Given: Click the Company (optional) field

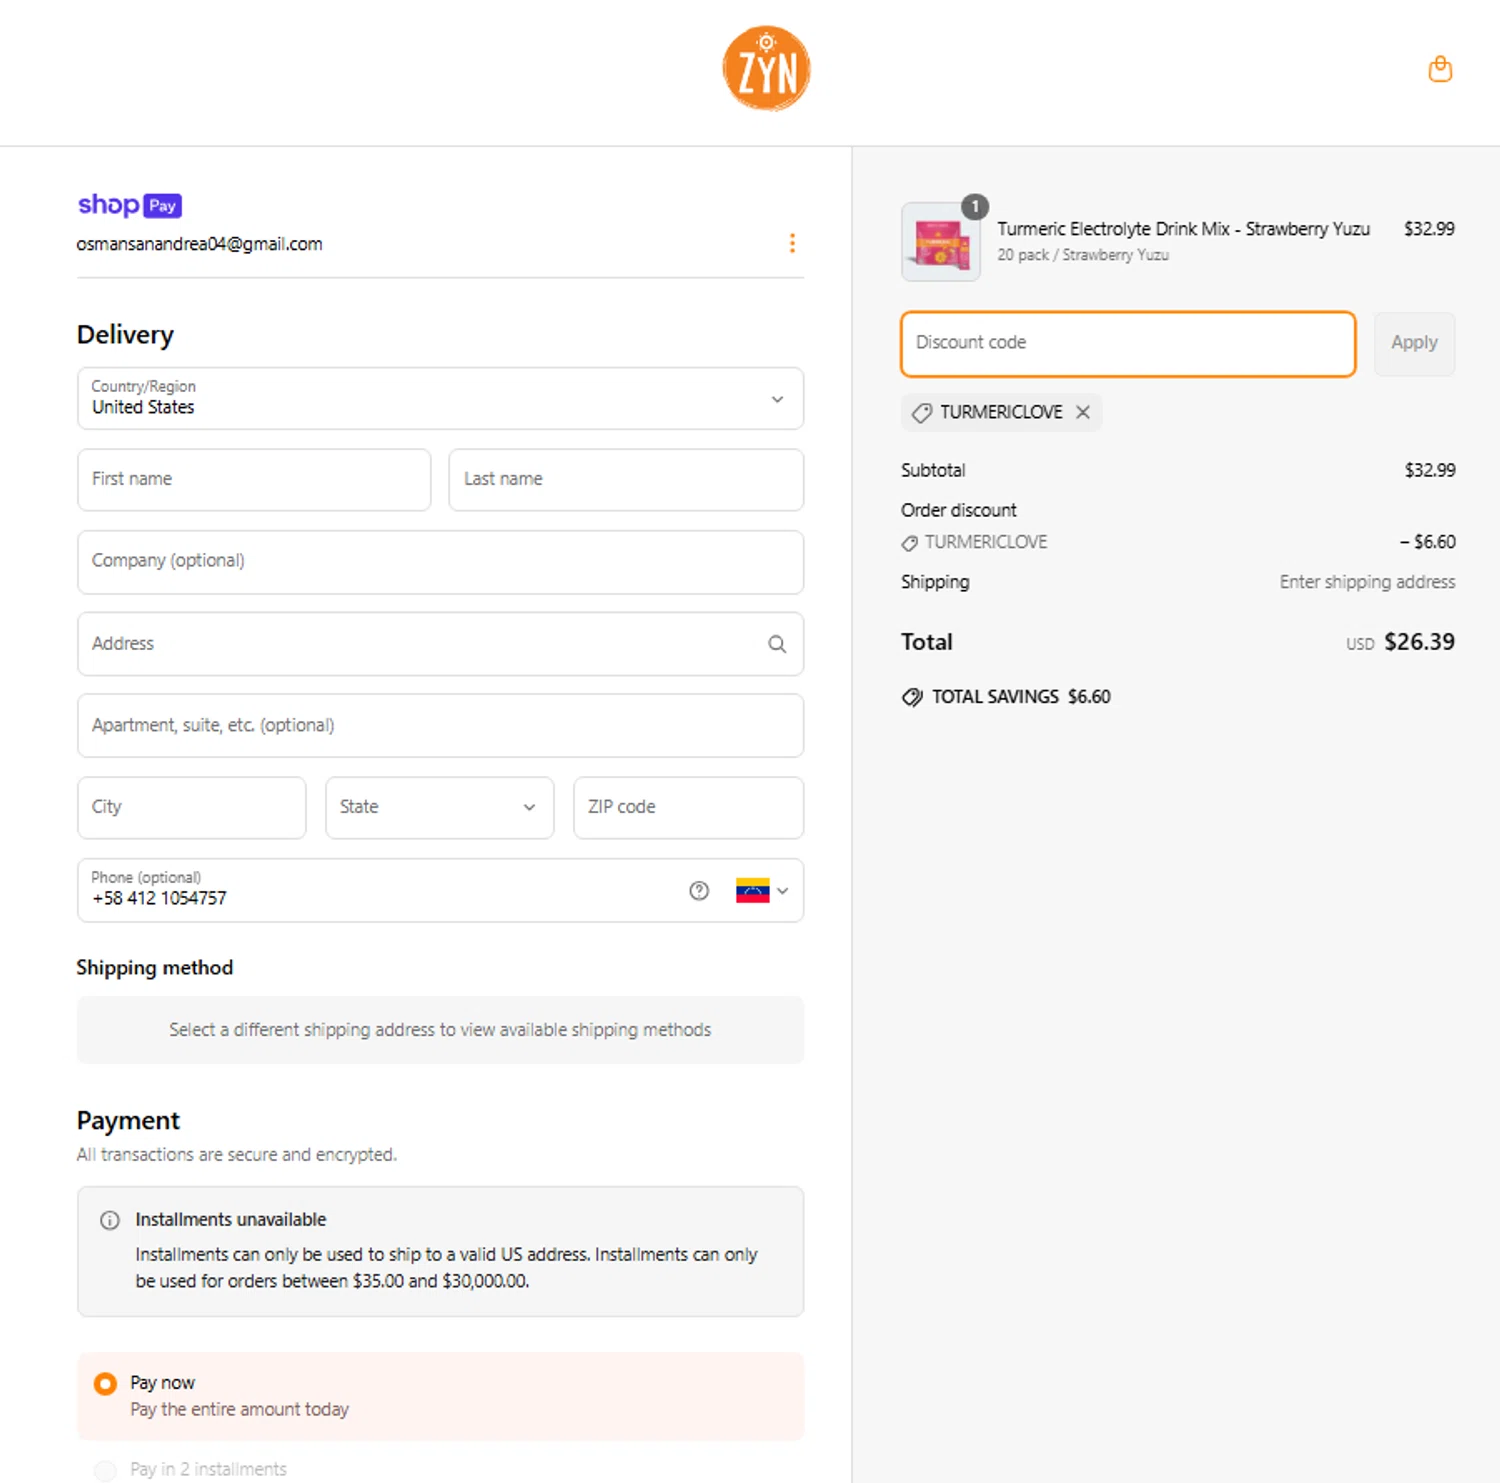Looking at the screenshot, I should tap(440, 561).
